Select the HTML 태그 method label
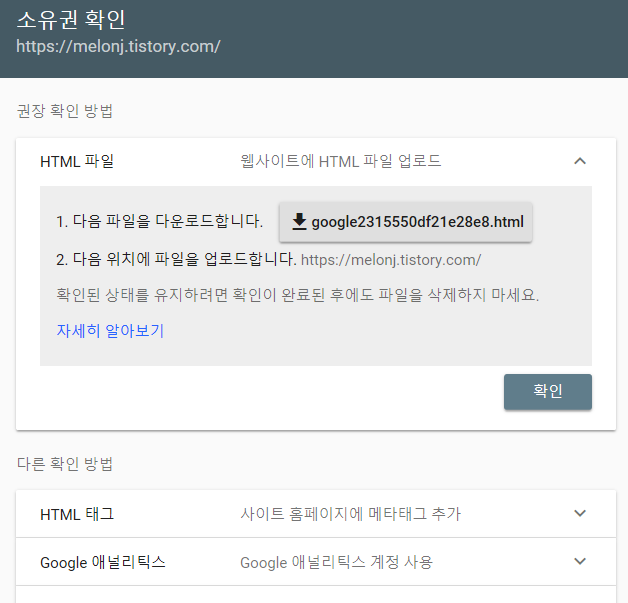628x603 pixels. [77, 514]
